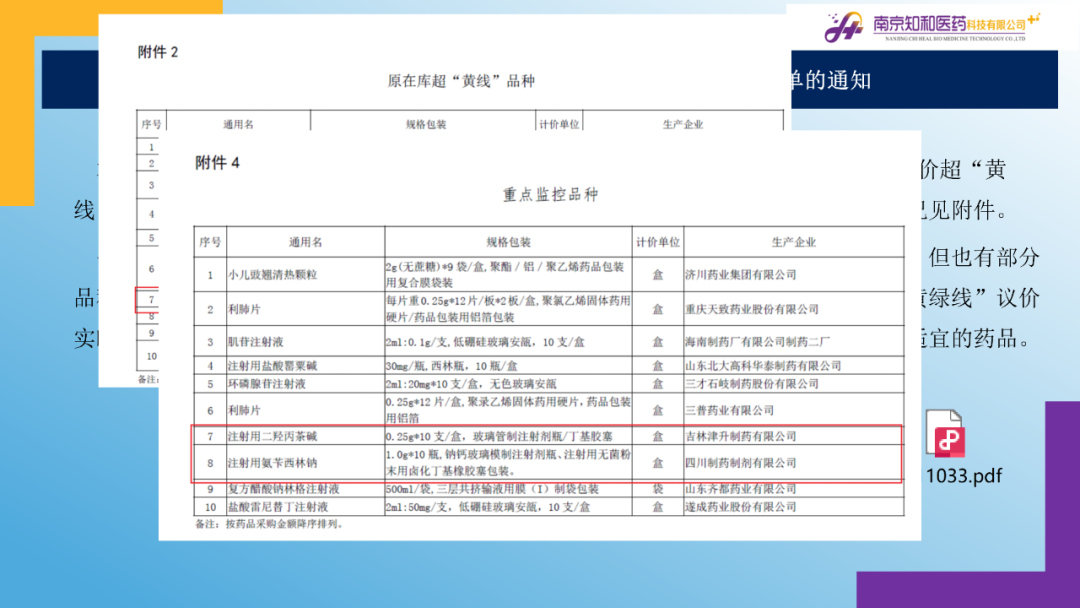1080x608 pixels.
Task: Click manufacturer 济川药业集团有限公司
Action: tap(740, 275)
